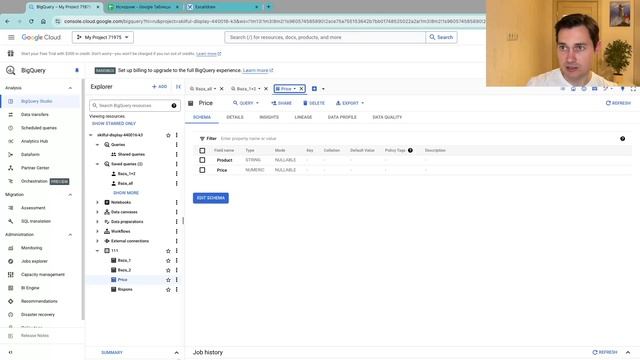Click SHOW MORE under Saved queries
This screenshot has height=360, width=640.
[x=126, y=193]
